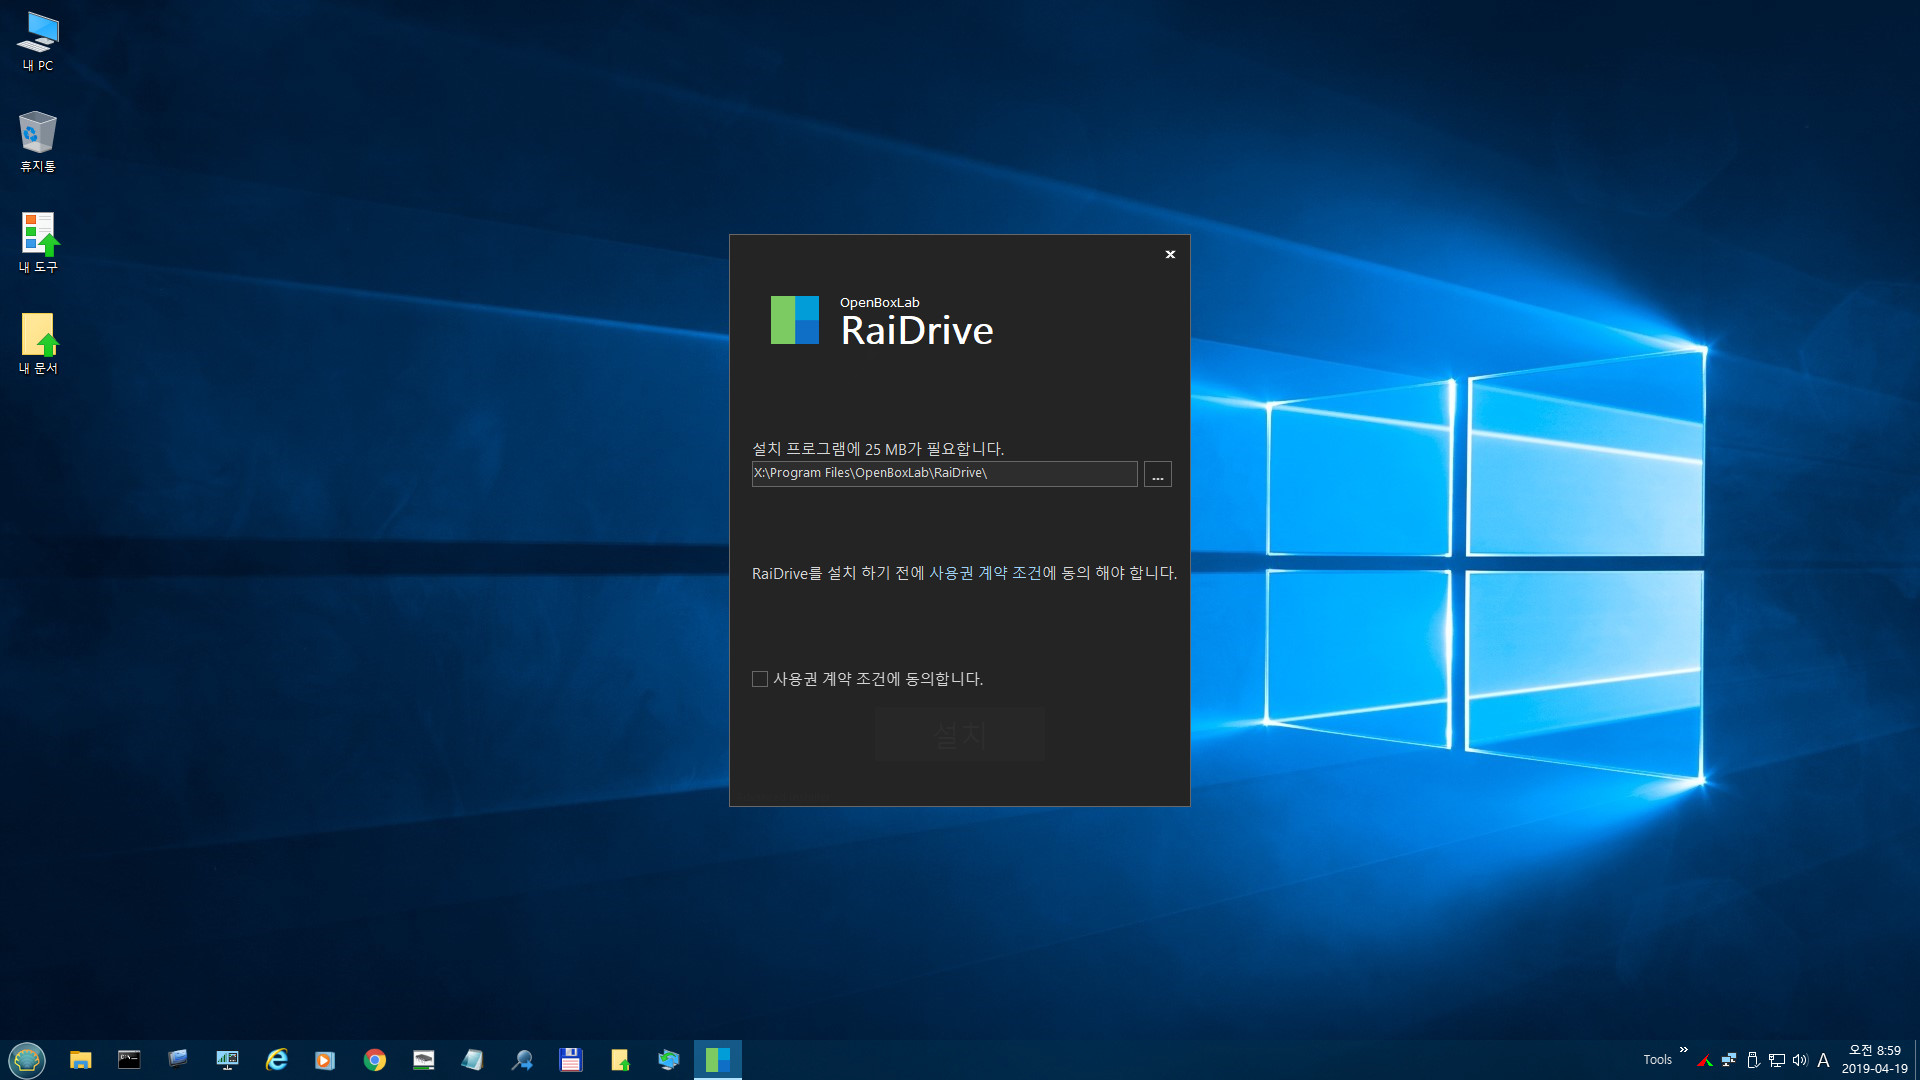Open the command prompt taskbar icon
Viewport: 1920px width, 1080px height.
pyautogui.click(x=129, y=1060)
